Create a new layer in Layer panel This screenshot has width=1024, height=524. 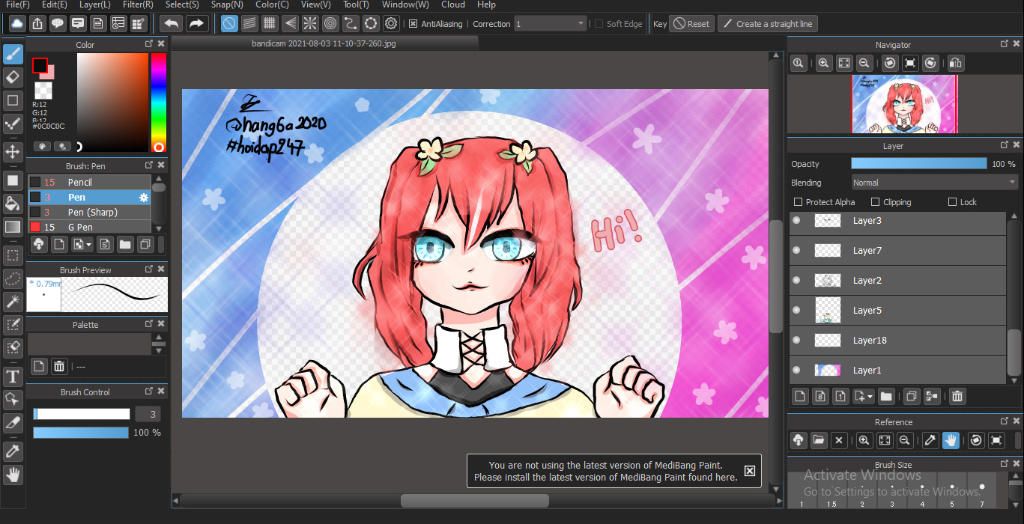(x=799, y=396)
